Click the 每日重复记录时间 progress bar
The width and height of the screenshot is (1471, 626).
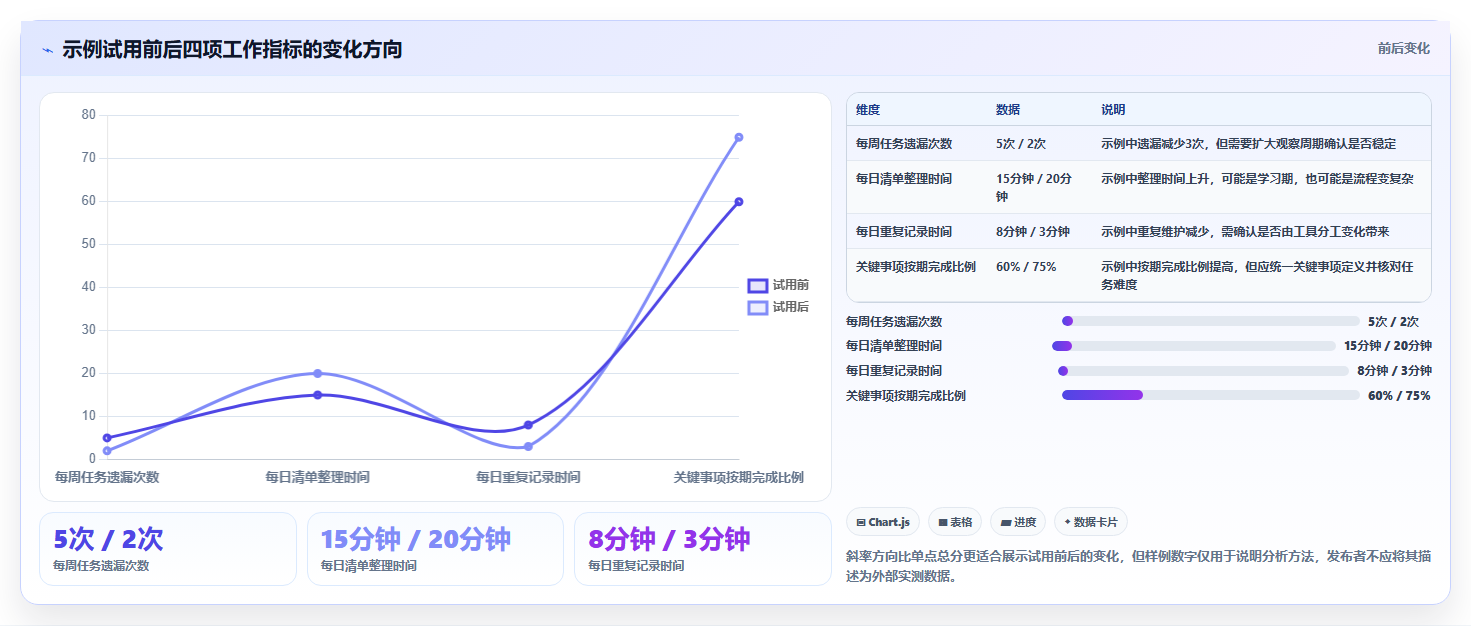pyautogui.click(x=1203, y=371)
